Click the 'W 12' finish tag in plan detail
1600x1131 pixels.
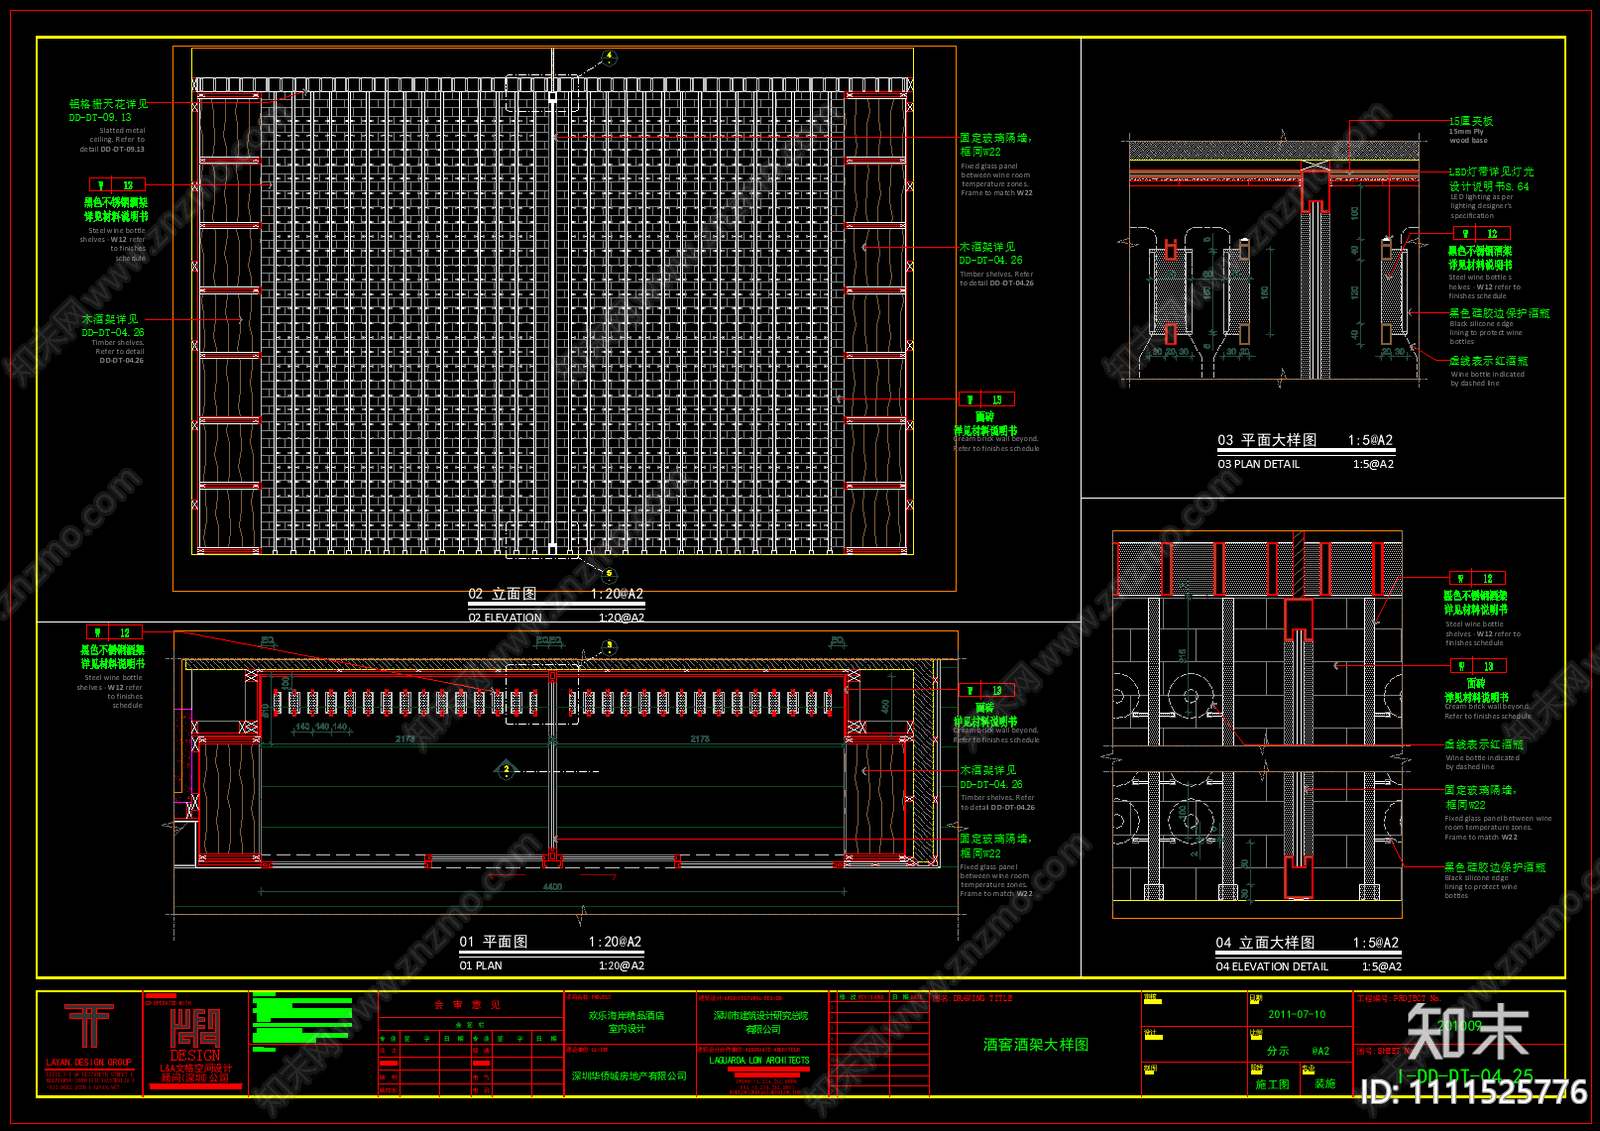1481,234
